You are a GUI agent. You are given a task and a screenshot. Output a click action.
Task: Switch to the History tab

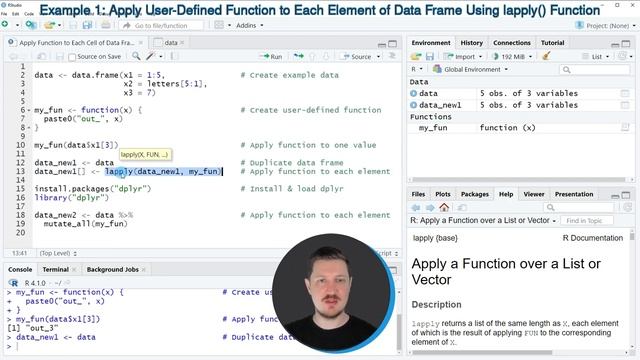pyautogui.click(x=471, y=43)
